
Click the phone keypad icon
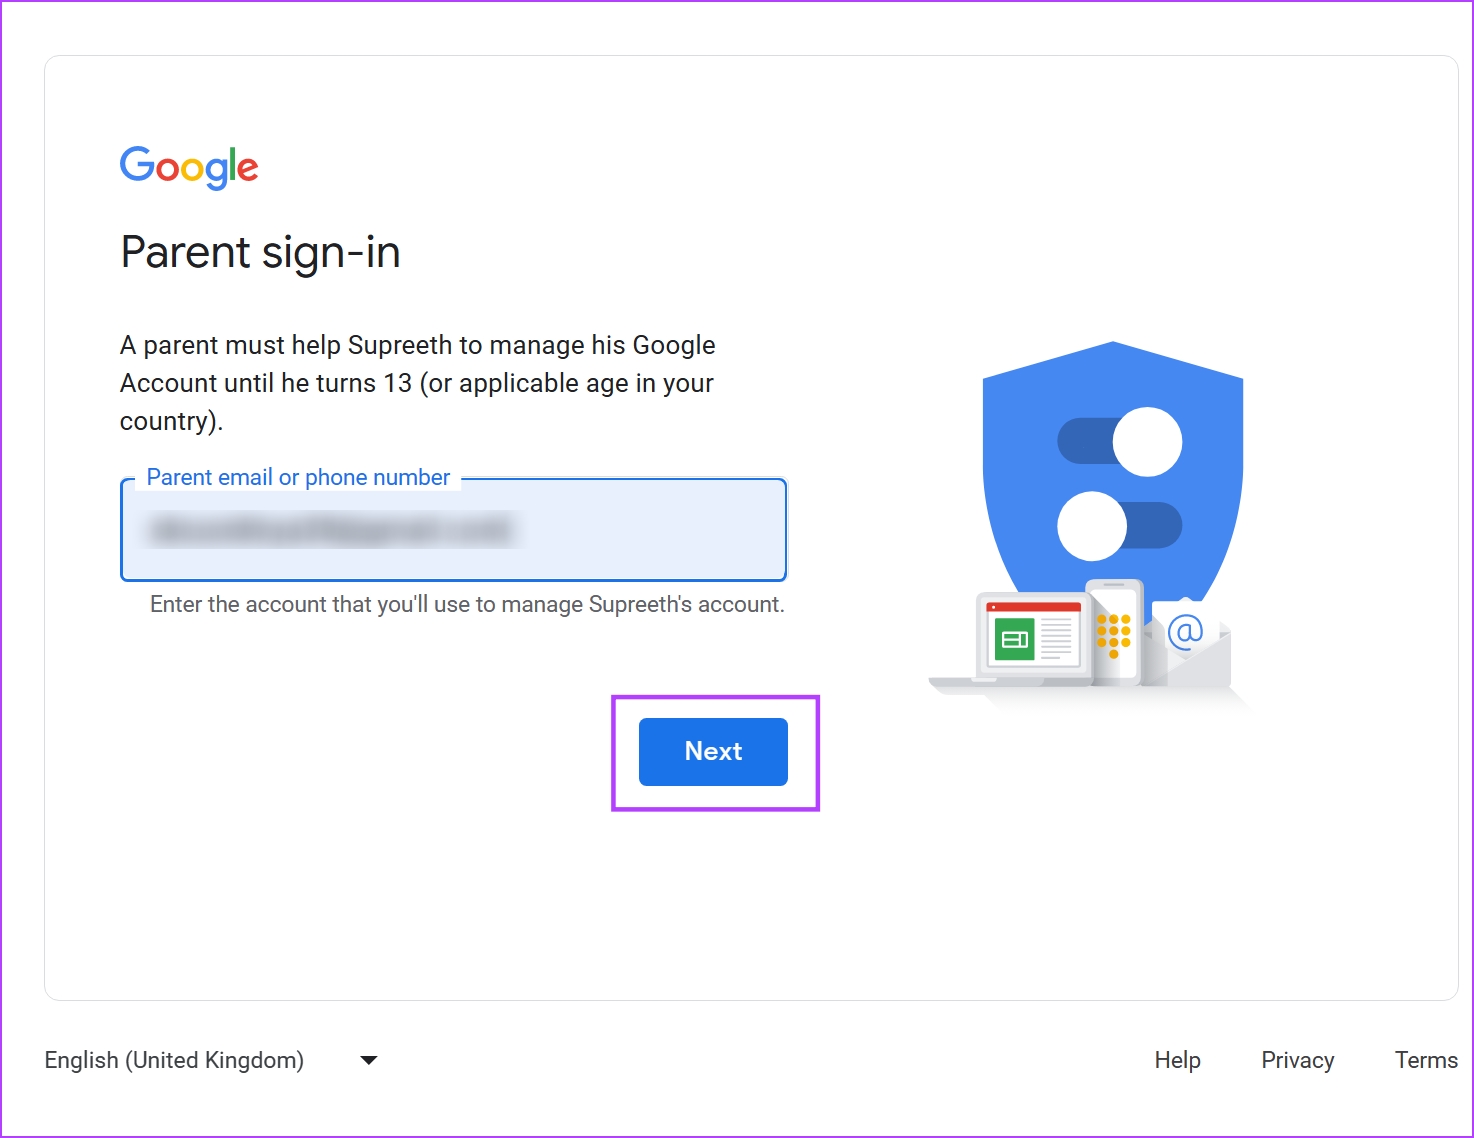pyautogui.click(x=1114, y=631)
